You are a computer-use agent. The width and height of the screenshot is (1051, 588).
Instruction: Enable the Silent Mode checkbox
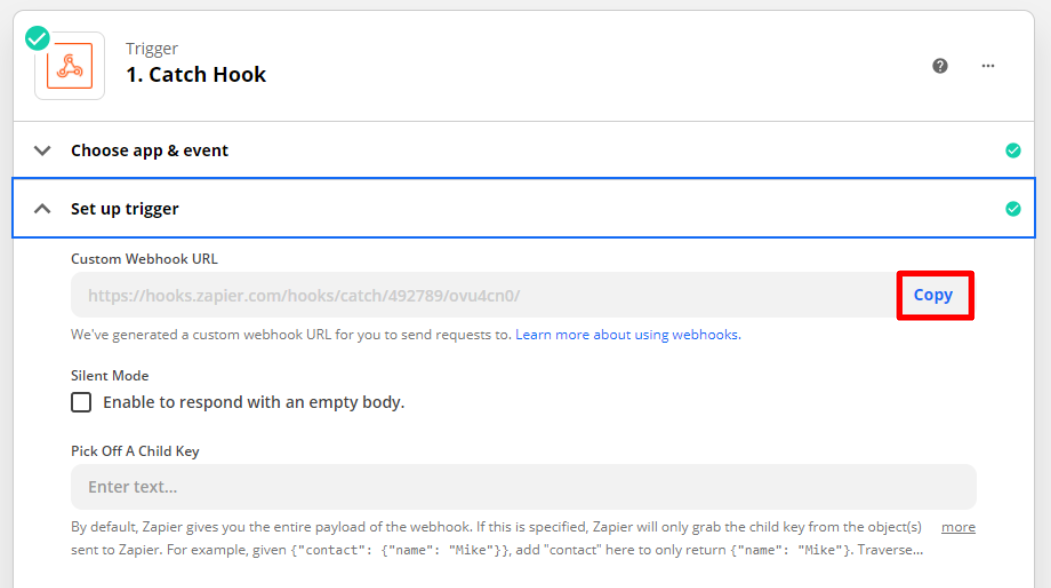(81, 402)
